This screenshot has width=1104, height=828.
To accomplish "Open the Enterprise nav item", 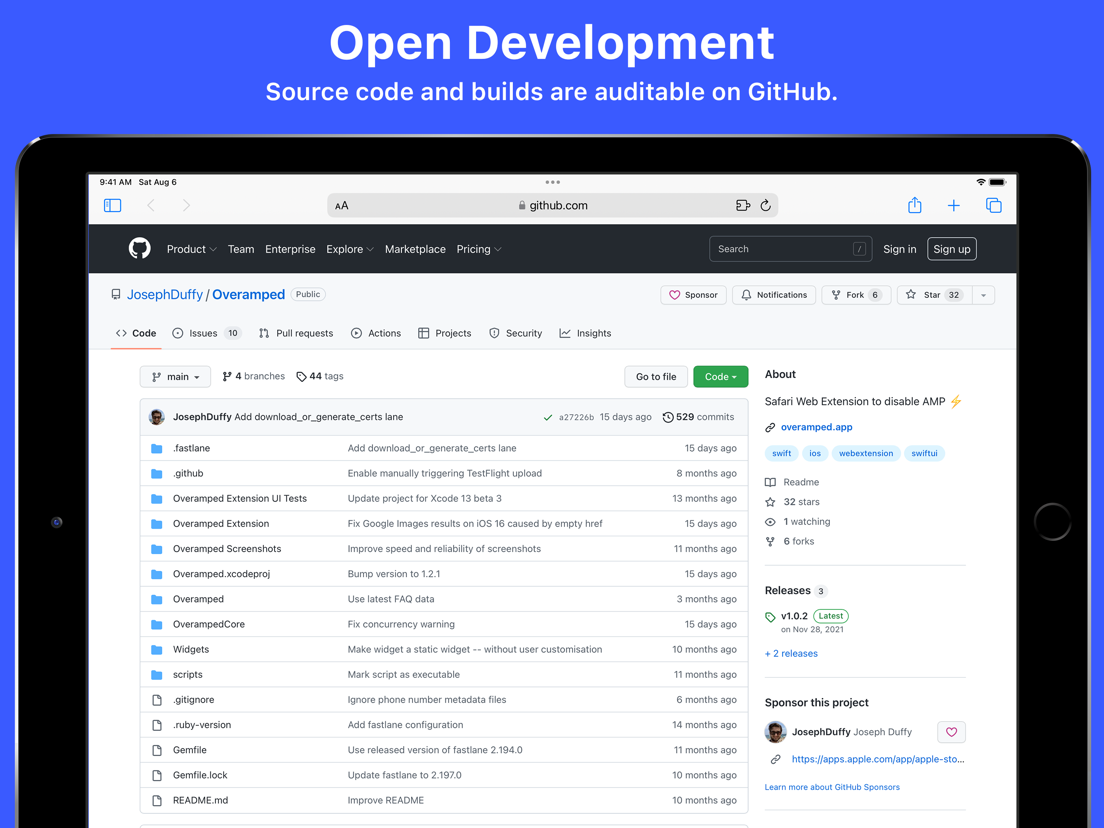I will pyautogui.click(x=290, y=249).
